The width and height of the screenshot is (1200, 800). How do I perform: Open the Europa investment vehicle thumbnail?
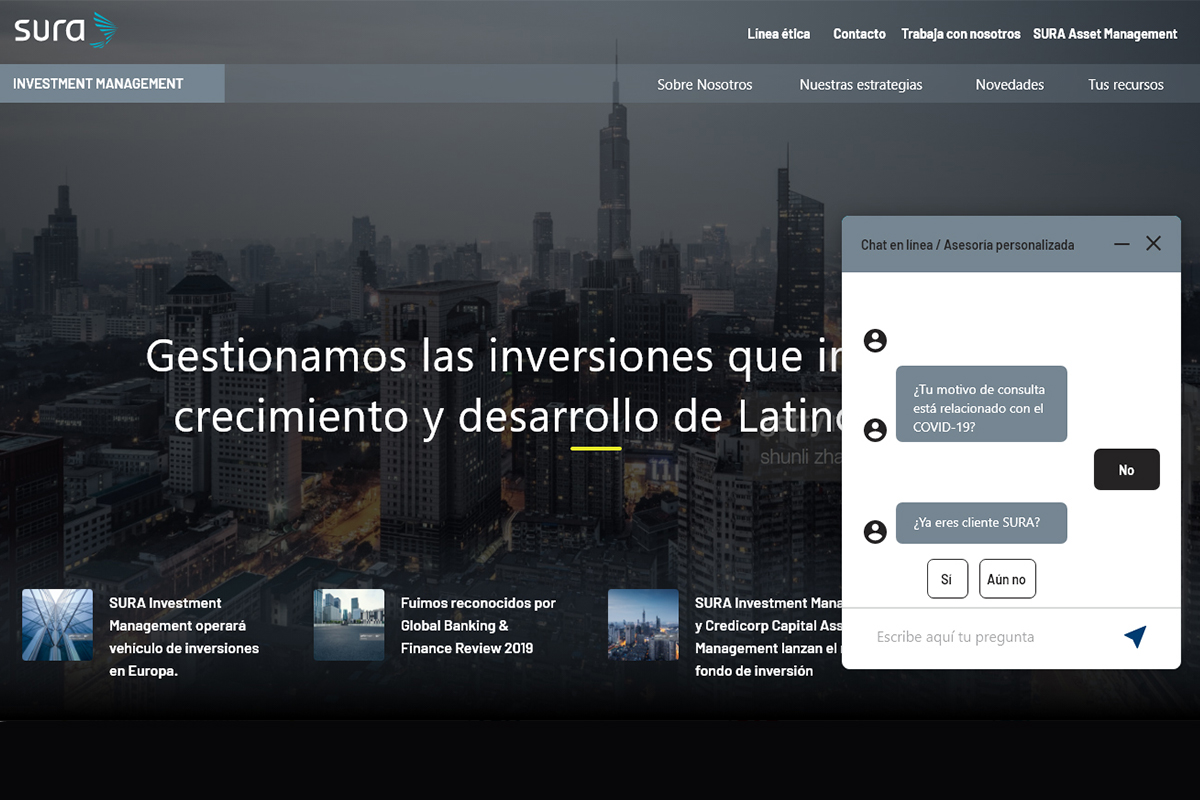coord(58,625)
